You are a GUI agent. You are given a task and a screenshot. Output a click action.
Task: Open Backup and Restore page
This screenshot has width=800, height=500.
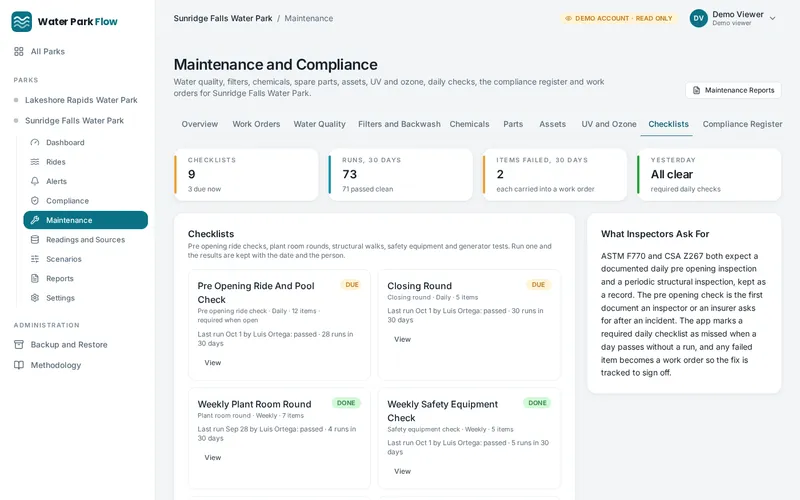point(69,344)
